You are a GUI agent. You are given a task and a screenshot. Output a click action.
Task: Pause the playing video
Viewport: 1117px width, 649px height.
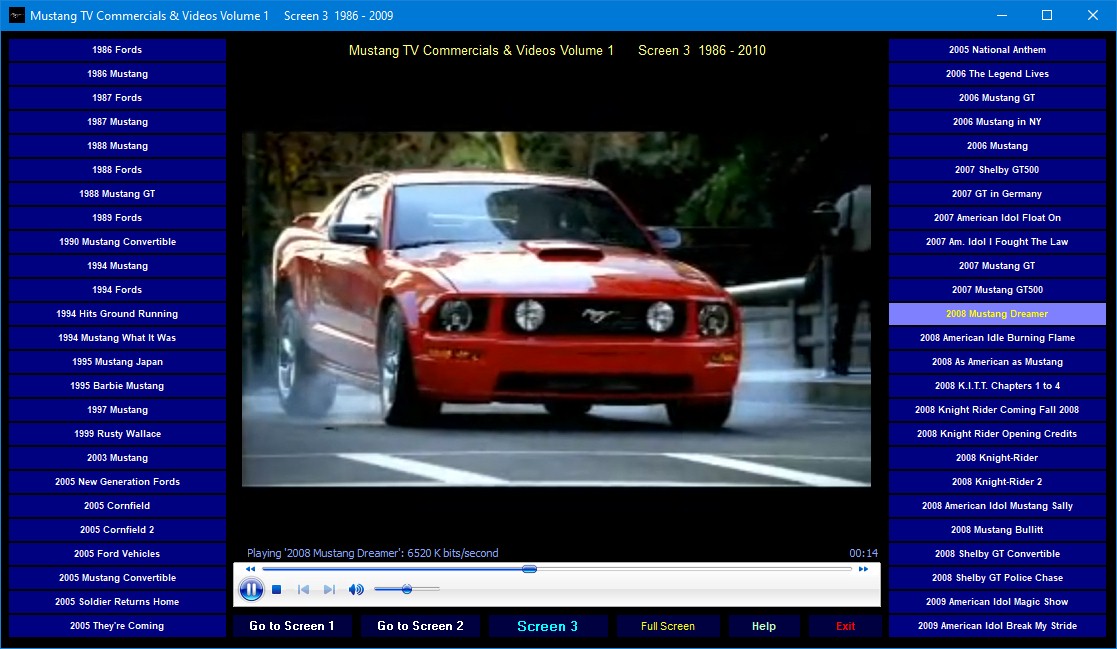click(x=251, y=589)
